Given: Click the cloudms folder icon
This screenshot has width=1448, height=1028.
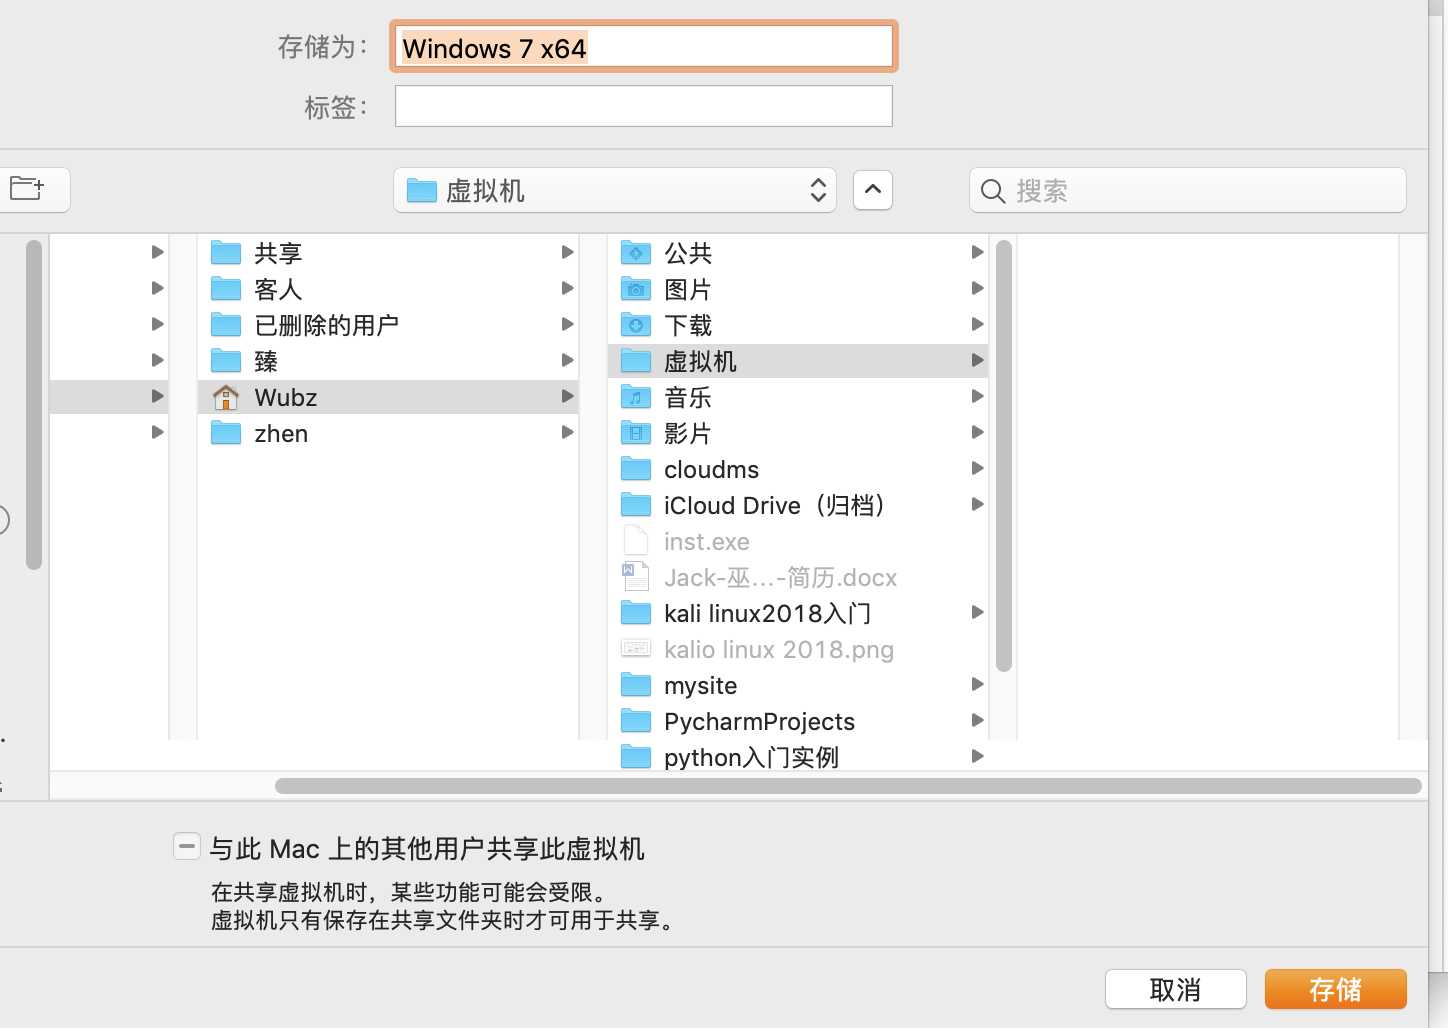Looking at the screenshot, I should click(636, 469).
